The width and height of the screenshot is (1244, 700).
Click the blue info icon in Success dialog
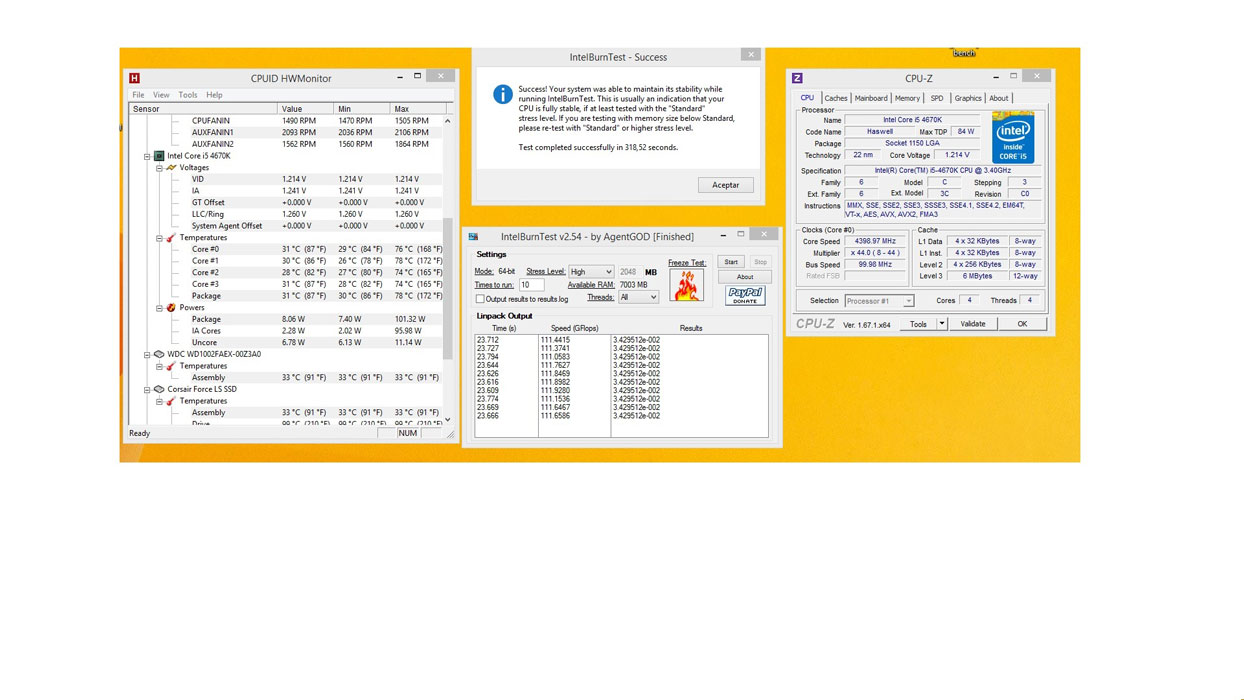[x=502, y=95]
